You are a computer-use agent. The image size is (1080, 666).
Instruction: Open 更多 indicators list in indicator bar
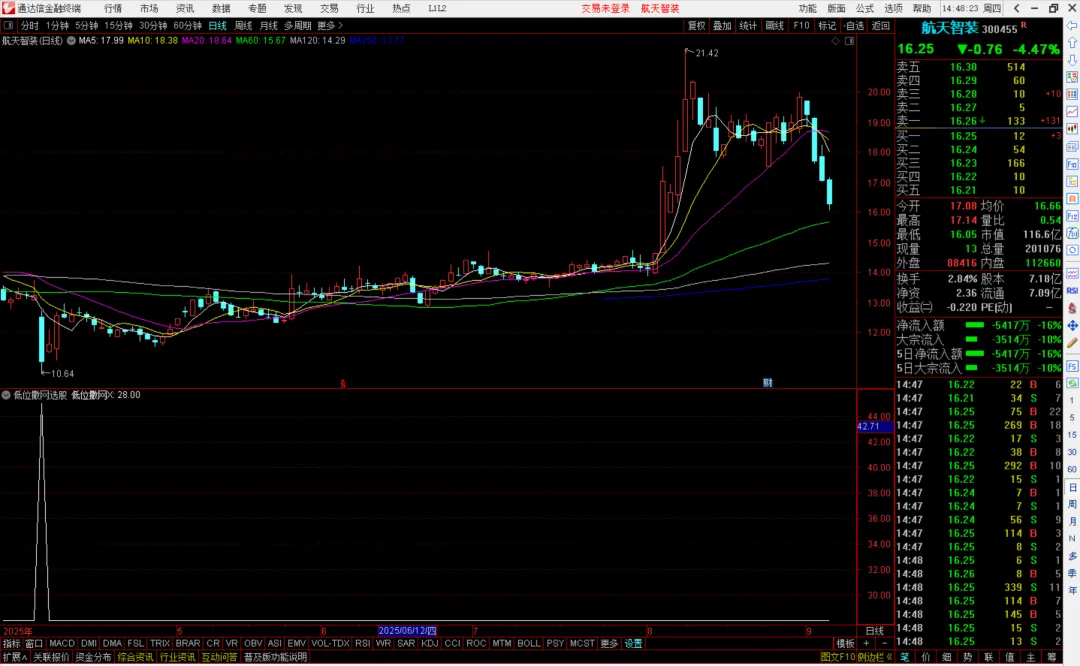tap(609, 643)
